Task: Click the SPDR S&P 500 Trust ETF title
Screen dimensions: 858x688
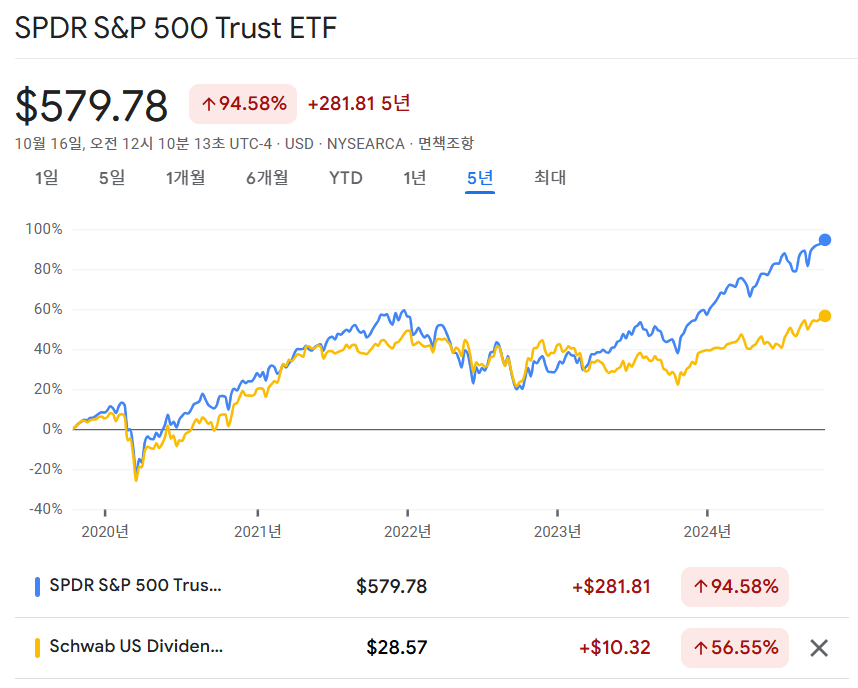Action: [176, 28]
